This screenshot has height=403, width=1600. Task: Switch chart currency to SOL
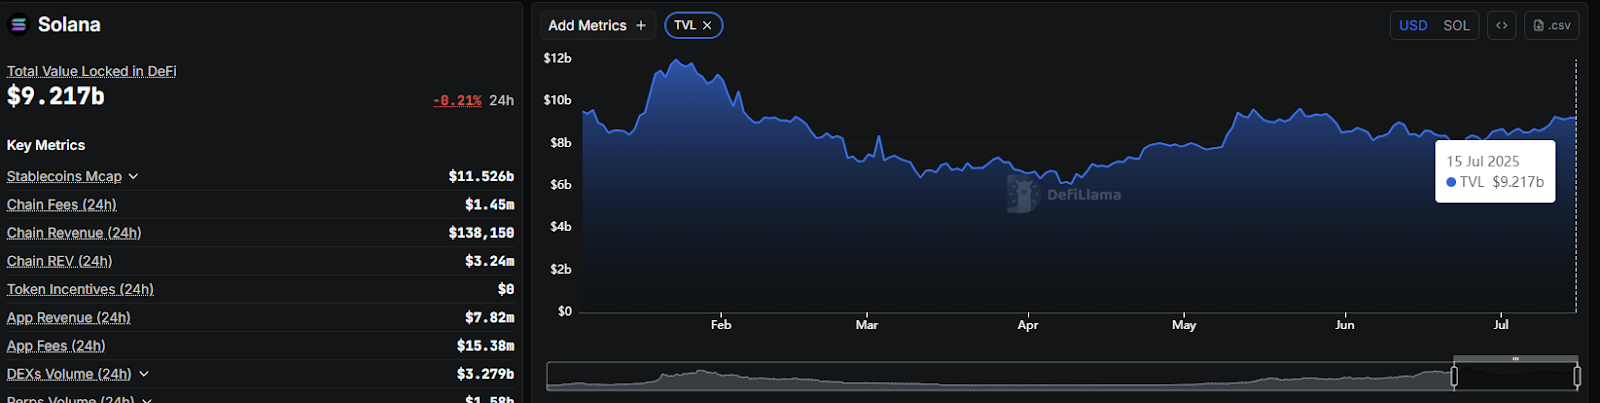click(1456, 26)
